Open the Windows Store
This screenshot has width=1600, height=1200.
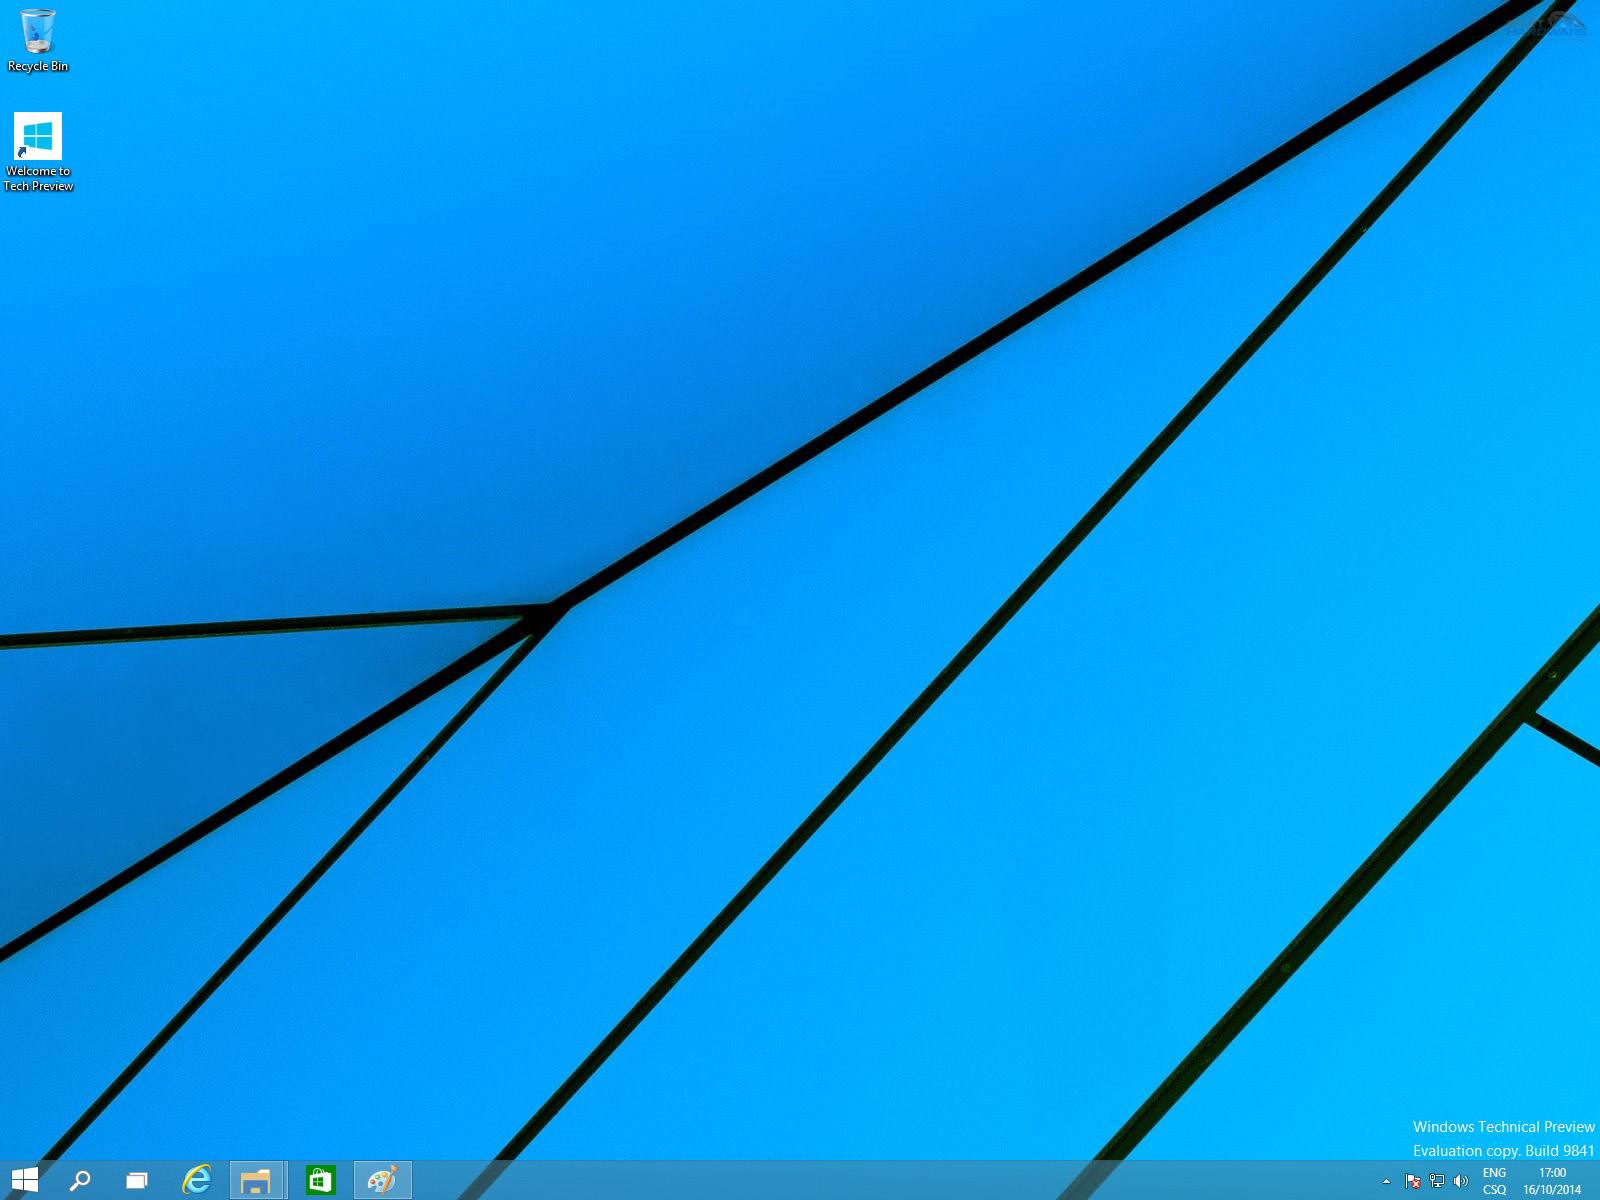[x=320, y=1181]
